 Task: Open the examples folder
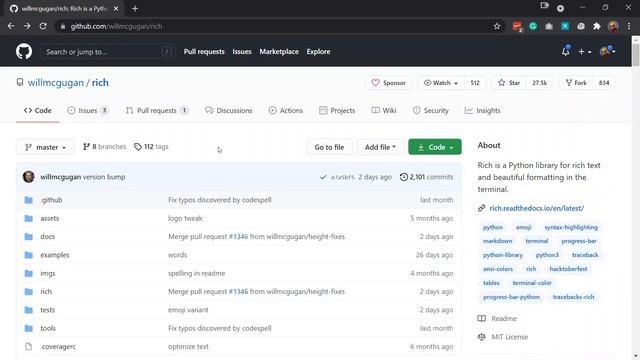click(55, 255)
